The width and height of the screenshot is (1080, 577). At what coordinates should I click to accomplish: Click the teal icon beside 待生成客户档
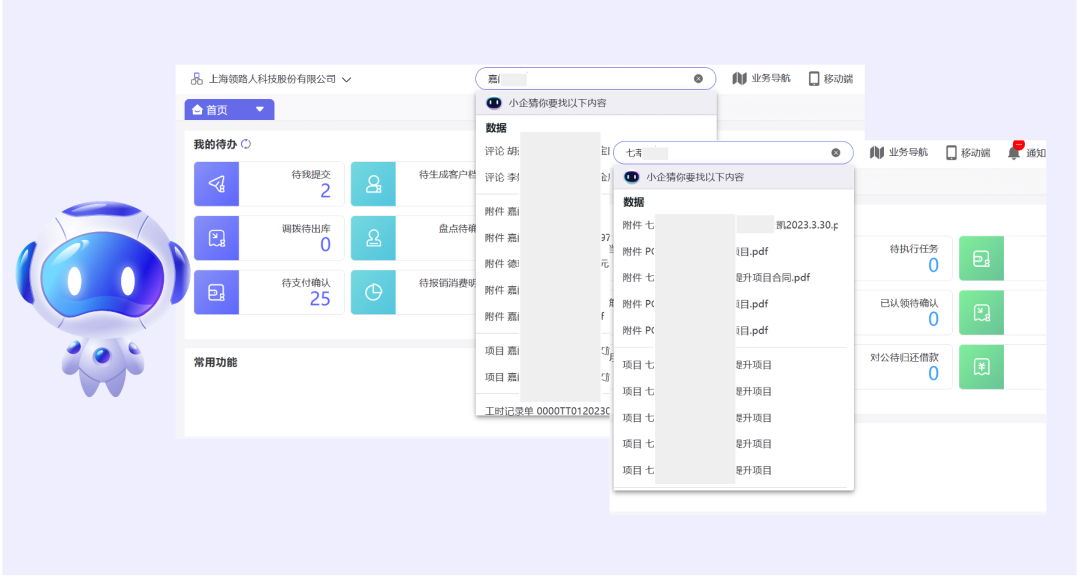coord(373,184)
